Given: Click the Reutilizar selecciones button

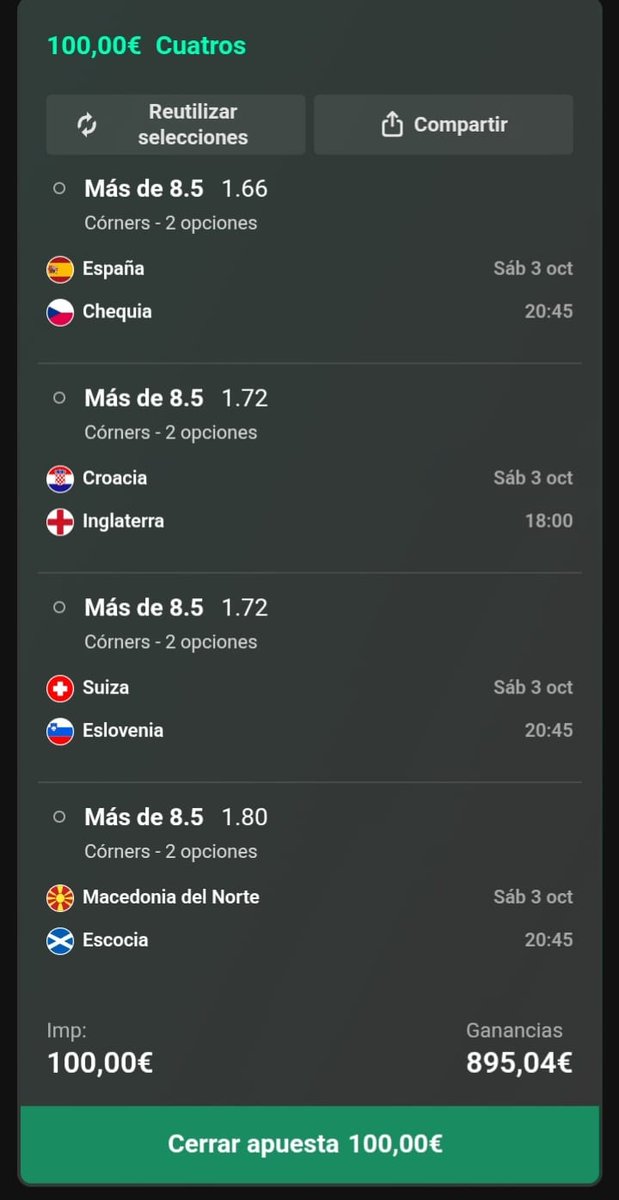Looking at the screenshot, I should [x=176, y=125].
